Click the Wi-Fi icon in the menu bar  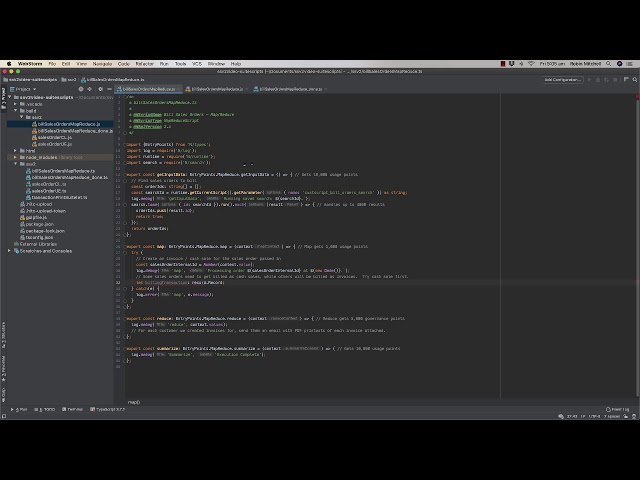pyautogui.click(x=531, y=64)
